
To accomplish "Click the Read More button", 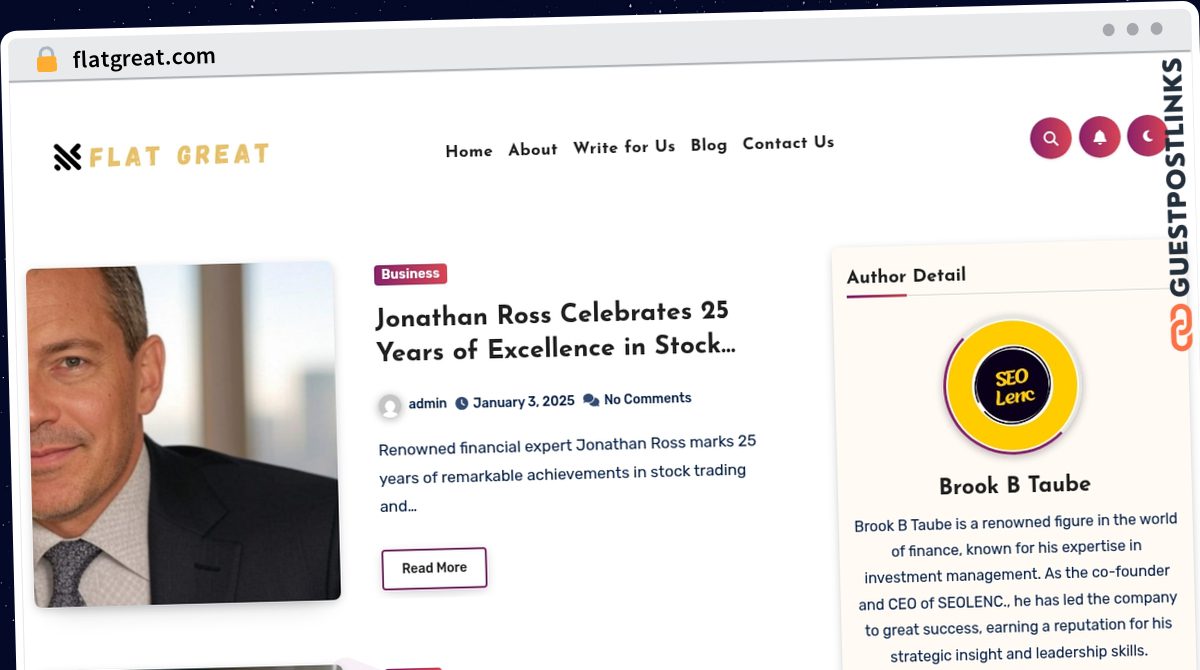I will pos(434,568).
